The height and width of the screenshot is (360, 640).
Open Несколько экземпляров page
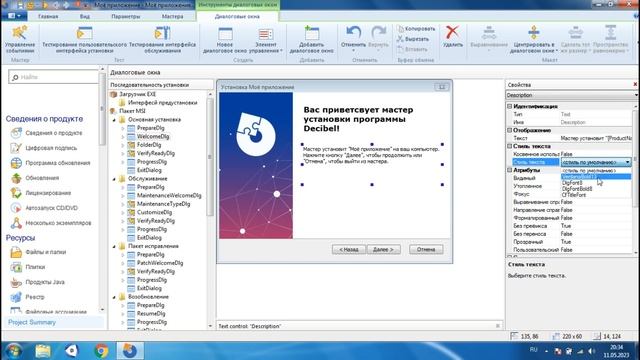coord(51,223)
